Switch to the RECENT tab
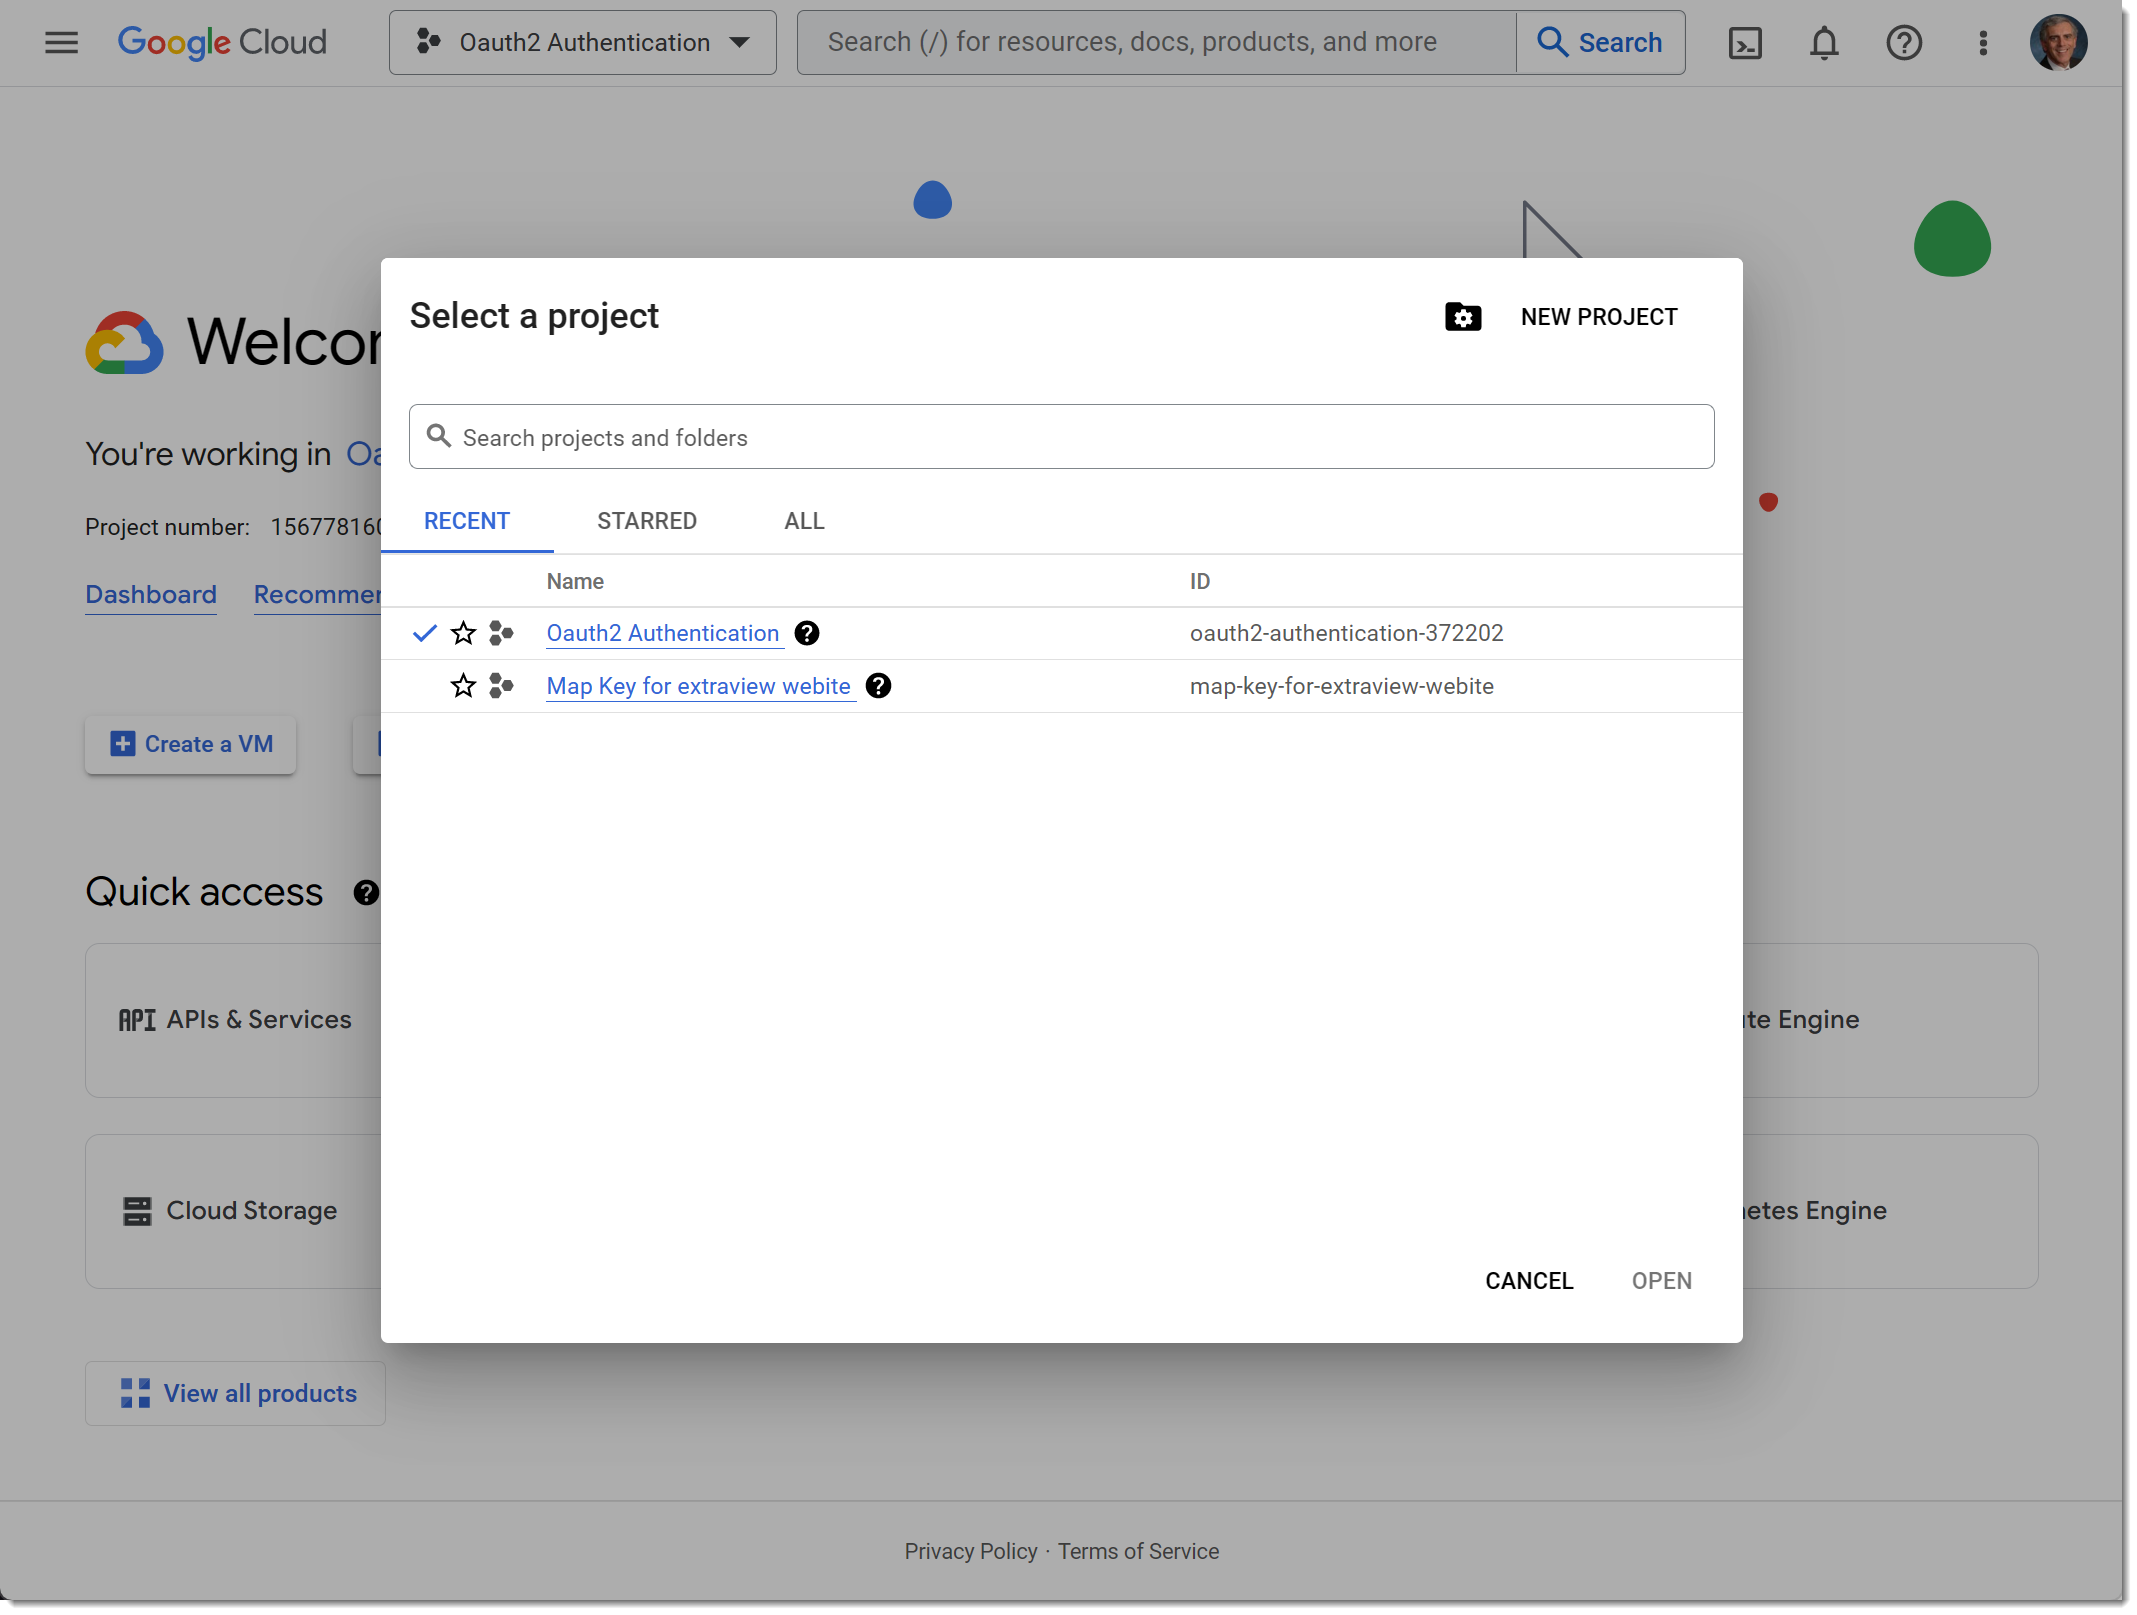The image size is (2137, 1615). [467, 521]
